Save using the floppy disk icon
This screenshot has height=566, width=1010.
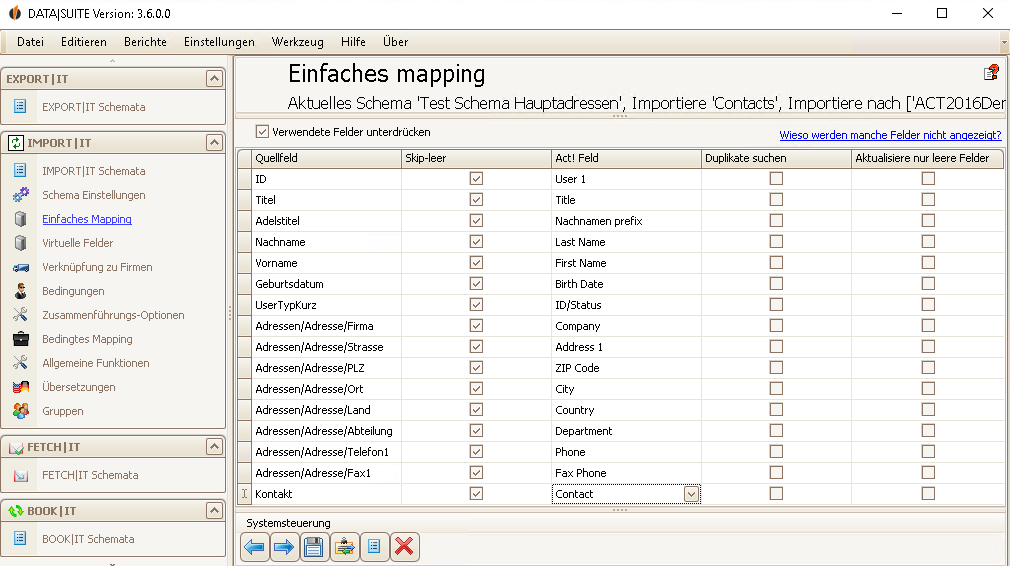(314, 547)
